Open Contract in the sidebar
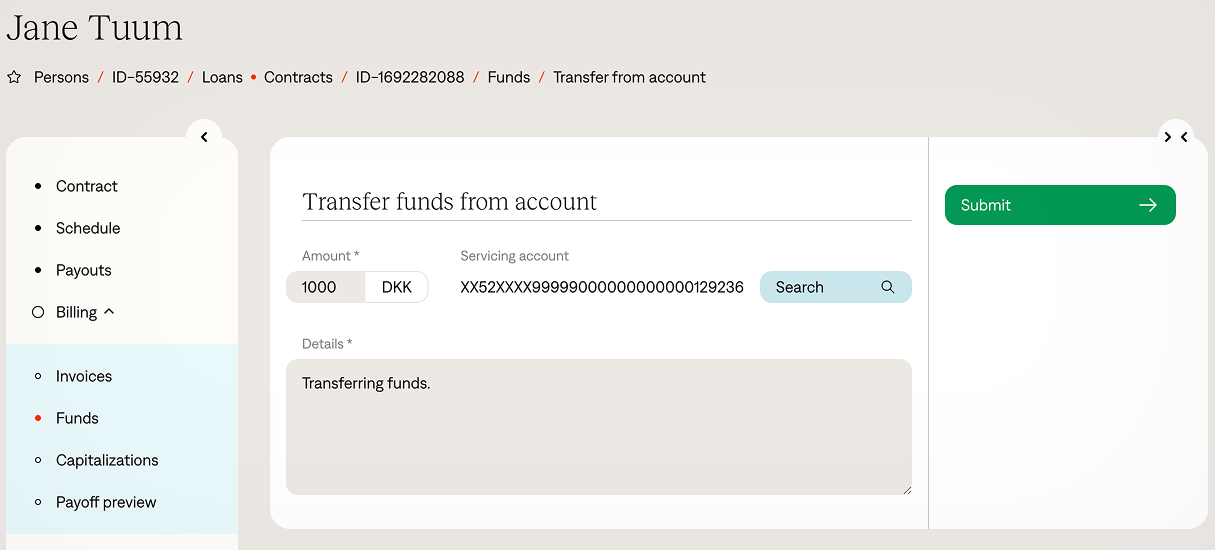Viewport: 1215px width, 550px height. [86, 186]
